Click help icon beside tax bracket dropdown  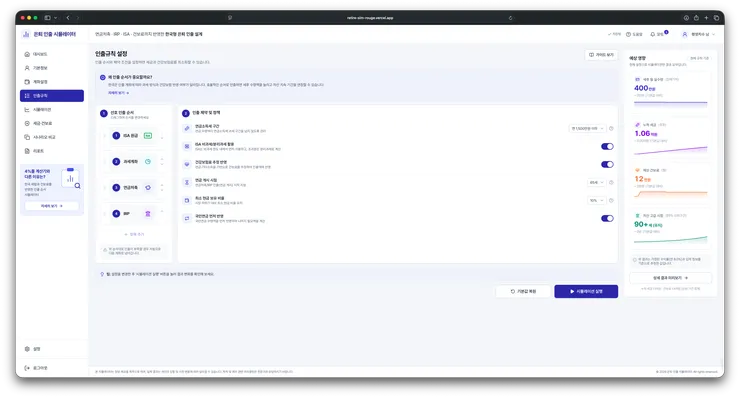tap(611, 128)
